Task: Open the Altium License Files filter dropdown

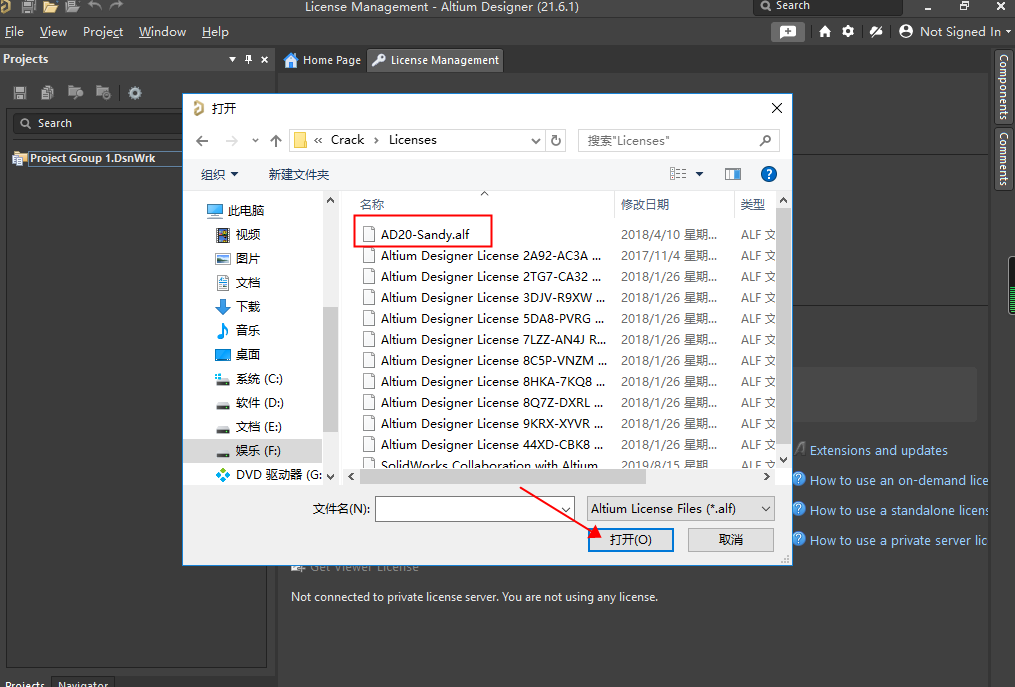Action: (680, 509)
